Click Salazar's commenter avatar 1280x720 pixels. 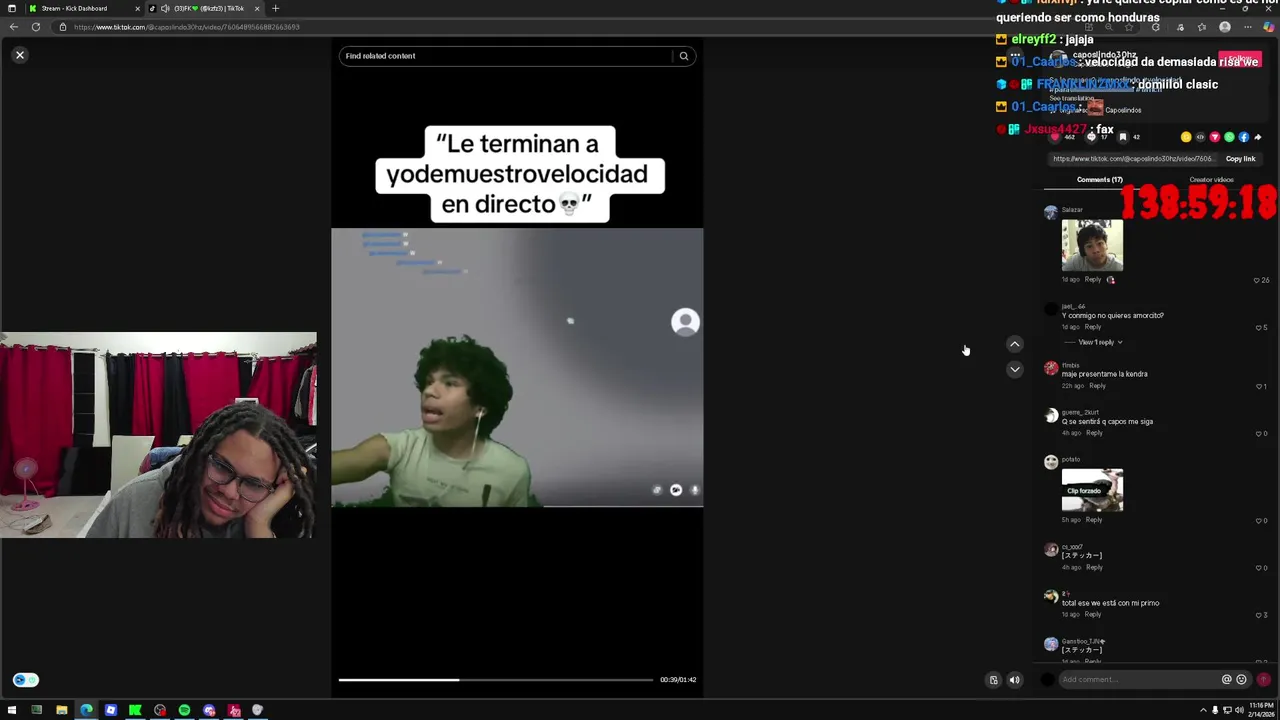1050,212
